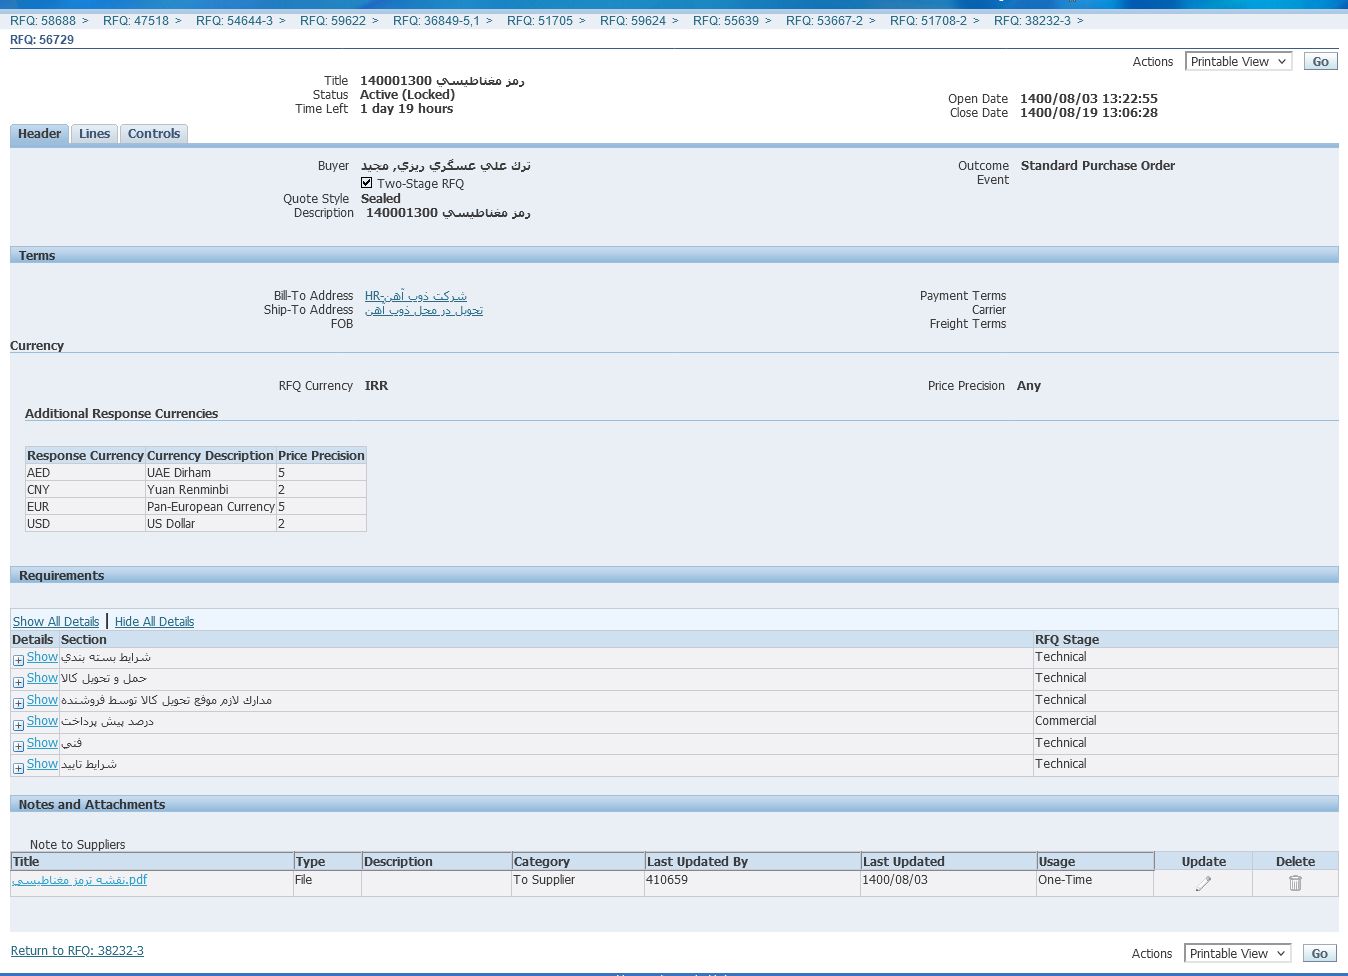
Task: Expand the last requirement row plus icon
Action: 18,768
